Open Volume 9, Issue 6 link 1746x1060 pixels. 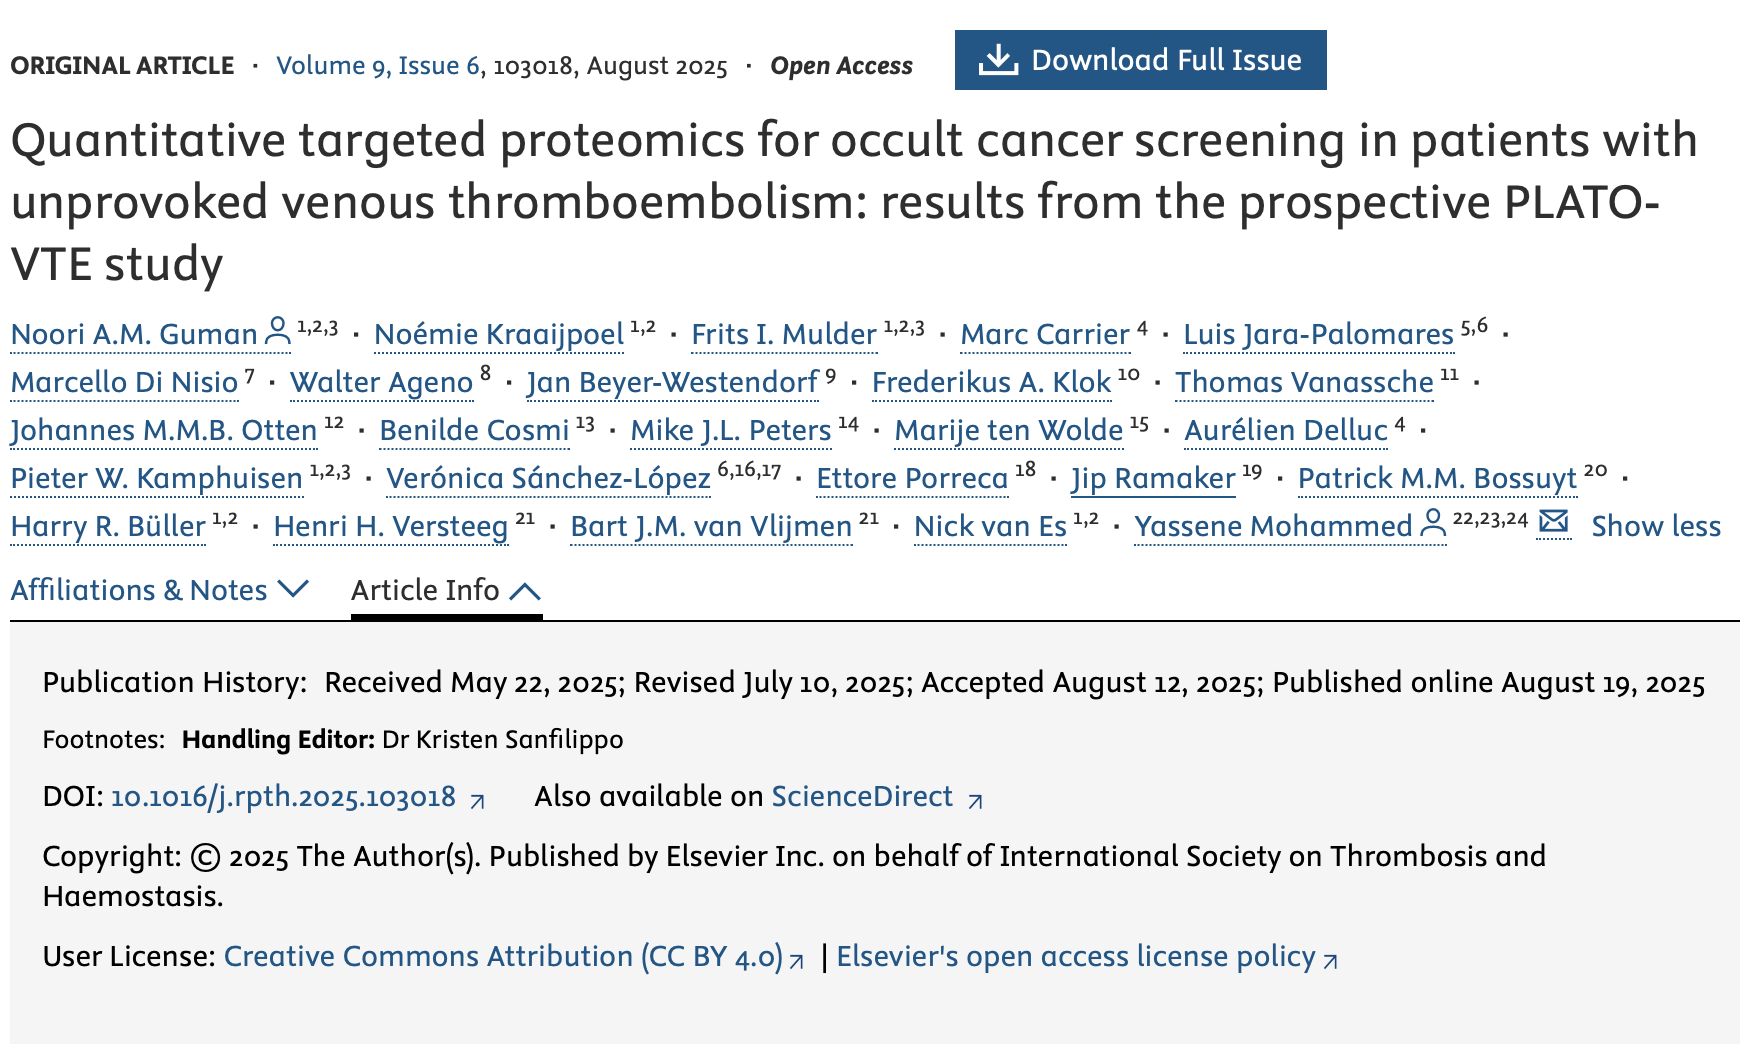[x=378, y=66]
